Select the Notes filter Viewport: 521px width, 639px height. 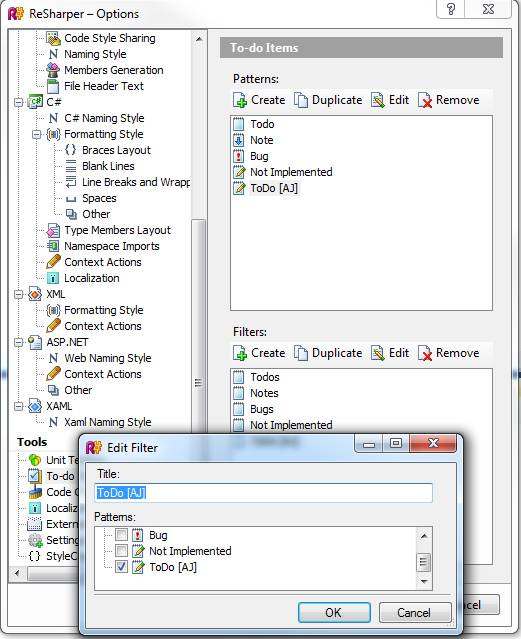(x=256, y=393)
